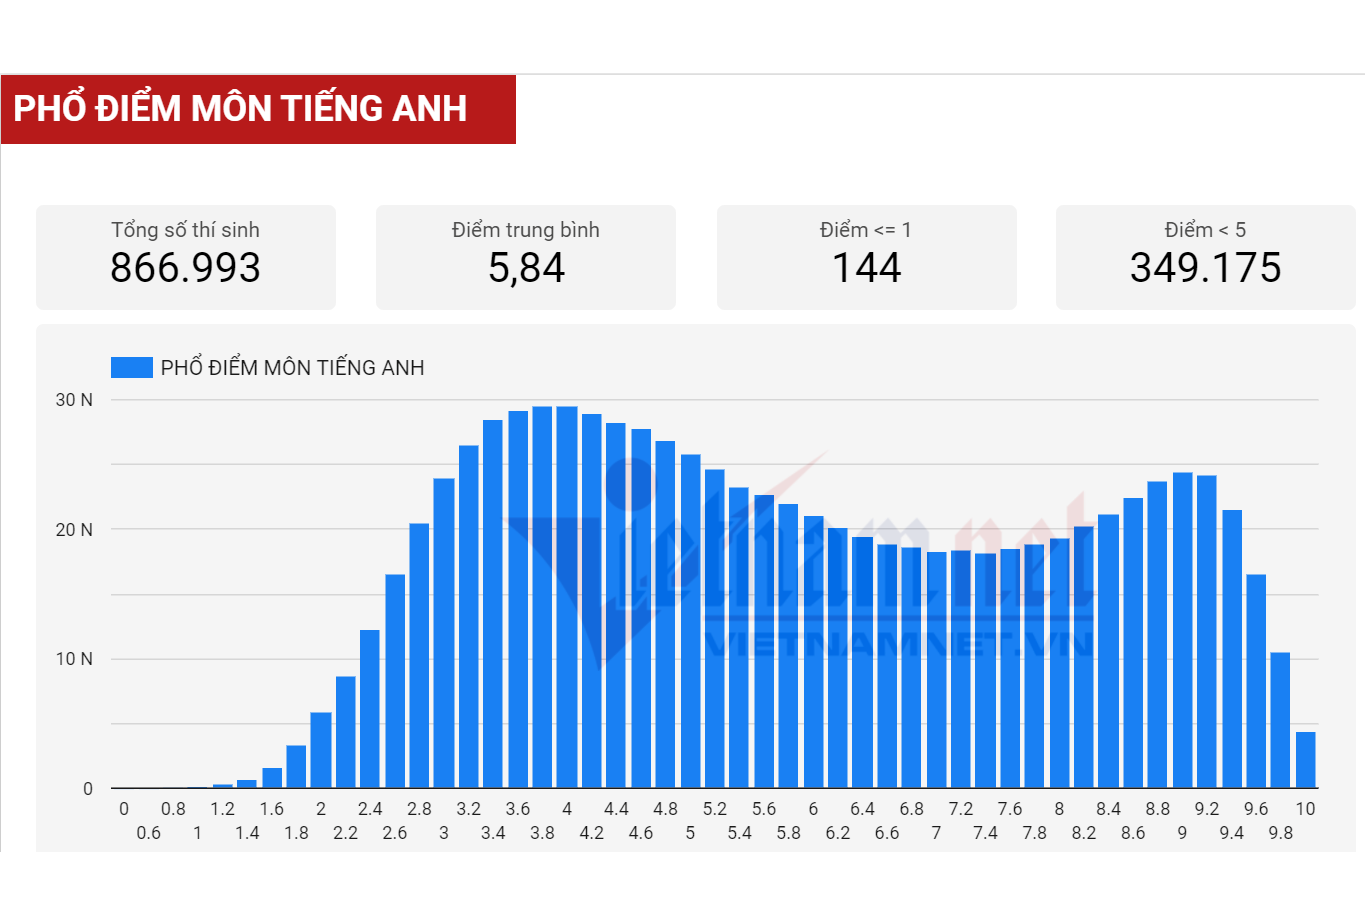This screenshot has width=1365, height=910.
Task: Click the x-axis label 4.4
Action: tap(616, 809)
